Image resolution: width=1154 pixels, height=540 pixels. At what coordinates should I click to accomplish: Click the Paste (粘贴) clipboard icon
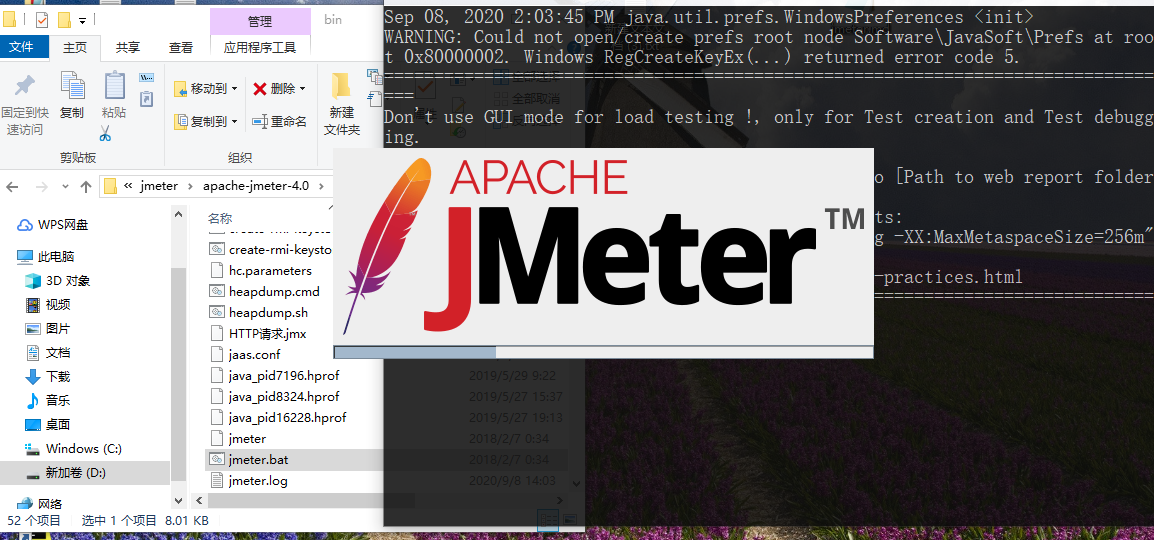point(113,85)
